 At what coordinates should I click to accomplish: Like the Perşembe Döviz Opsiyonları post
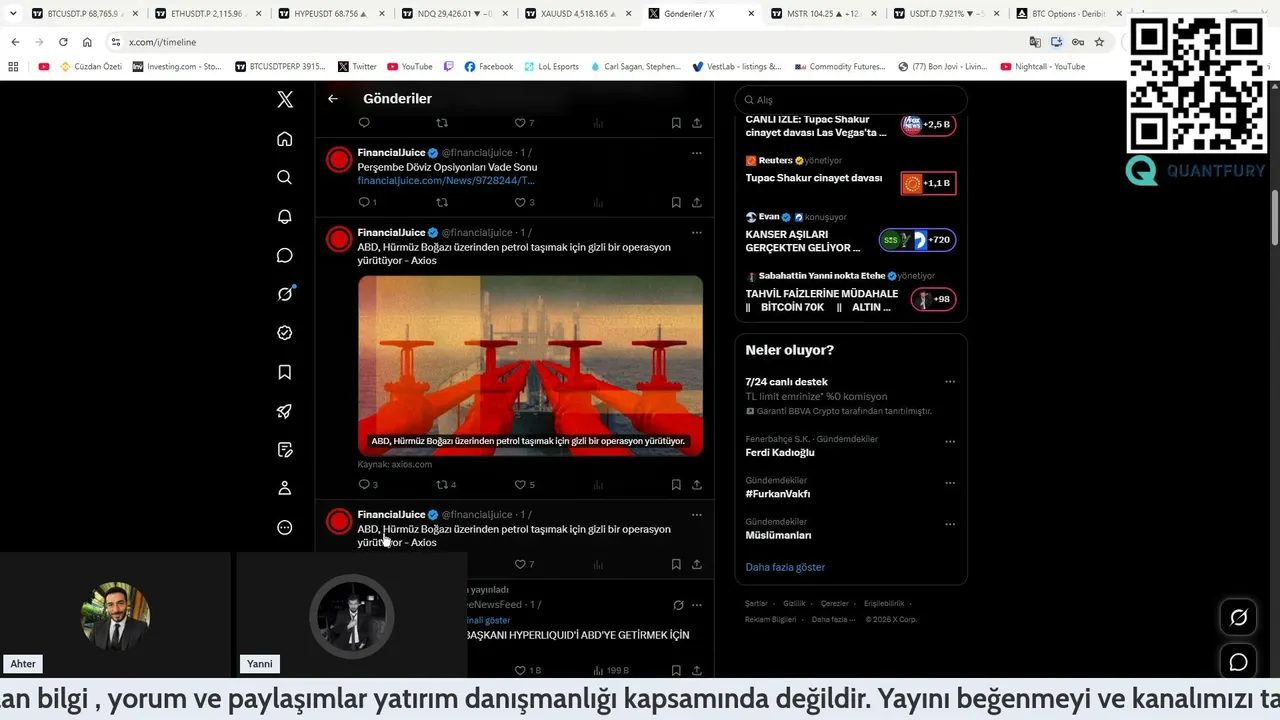520,202
